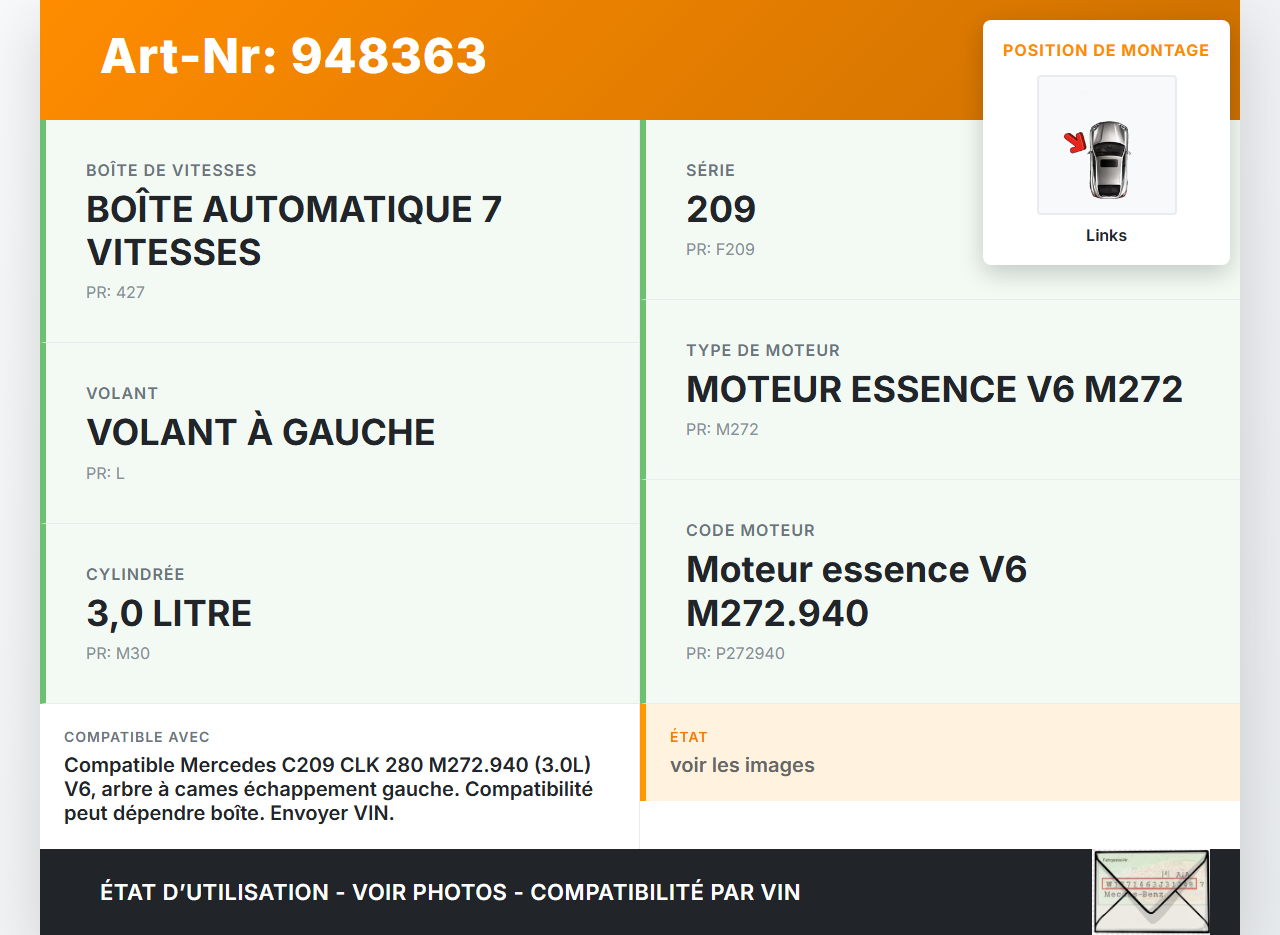Click the POSITION DE MONTAGE title
This screenshot has height=935, width=1280.
coord(1106,50)
